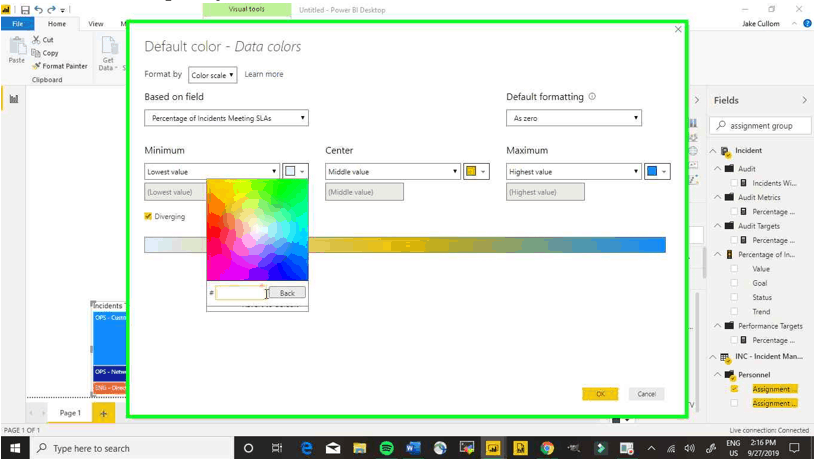Open the Page 1 report tab
This screenshot has height=460, width=816.
point(70,413)
